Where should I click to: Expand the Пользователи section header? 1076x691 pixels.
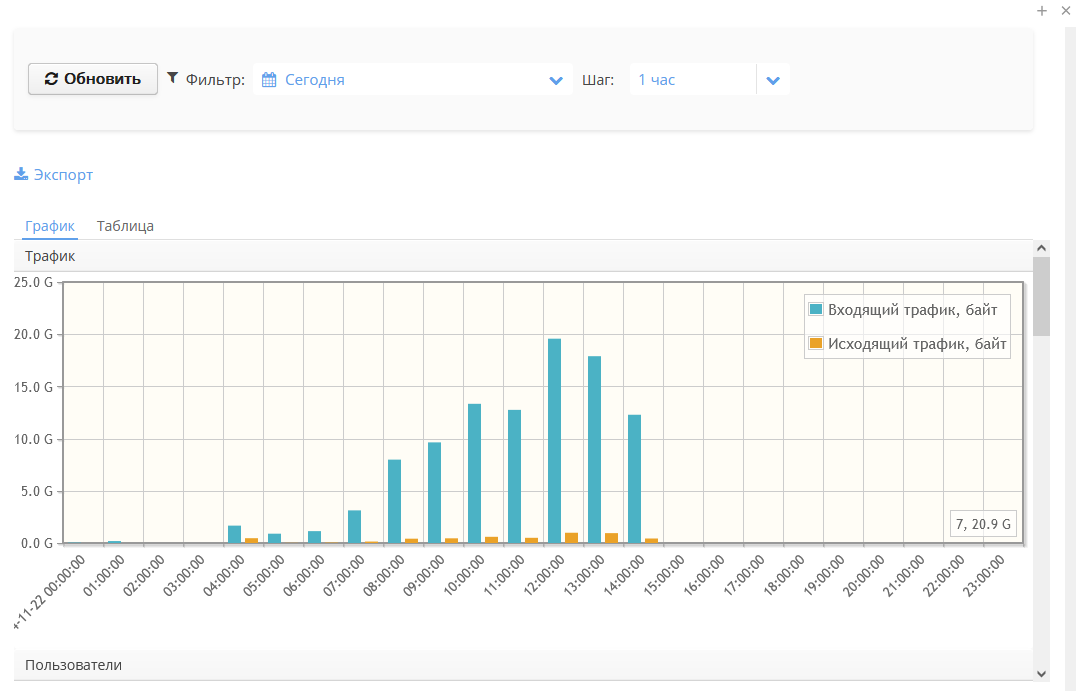pyautogui.click(x=73, y=665)
